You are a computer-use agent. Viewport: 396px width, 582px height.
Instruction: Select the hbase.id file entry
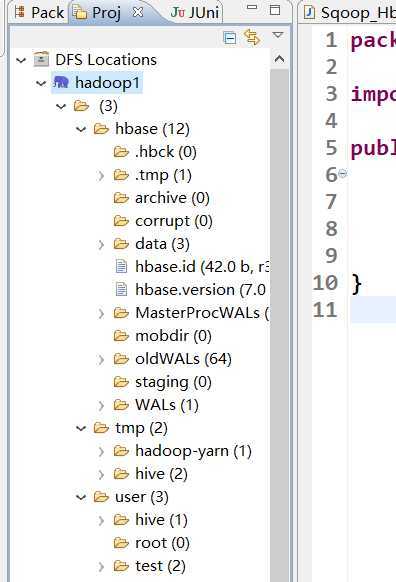coord(202,267)
